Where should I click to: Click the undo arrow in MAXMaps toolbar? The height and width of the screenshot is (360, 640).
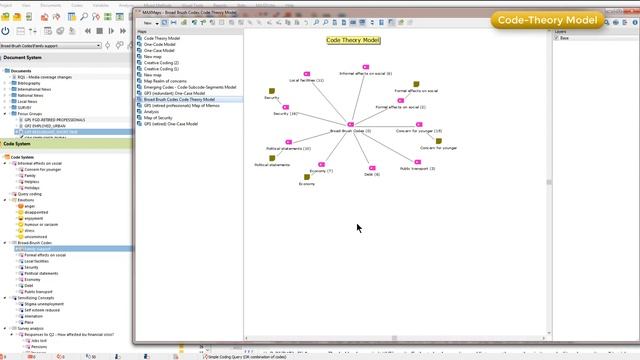pos(306,22)
